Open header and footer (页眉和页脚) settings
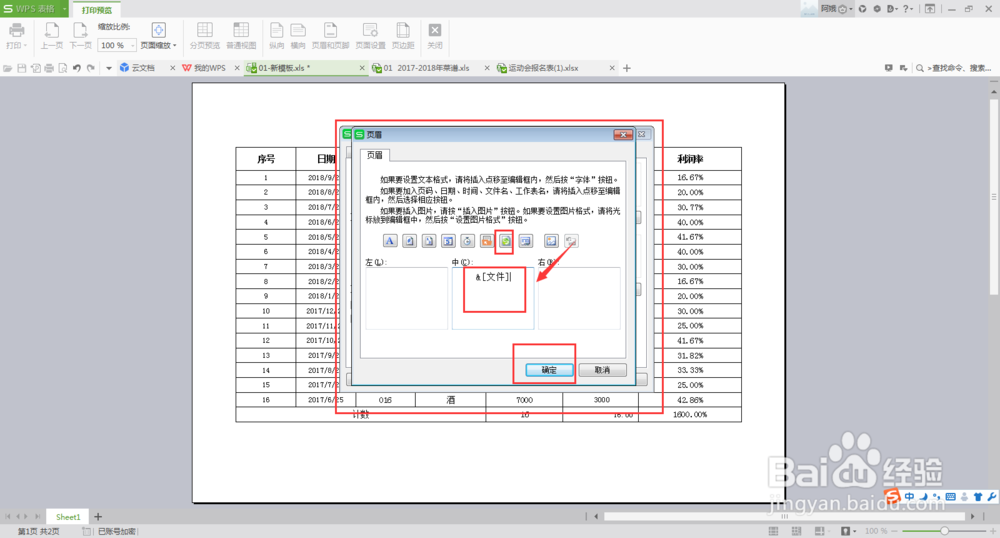The width and height of the screenshot is (1000, 538). [330, 36]
